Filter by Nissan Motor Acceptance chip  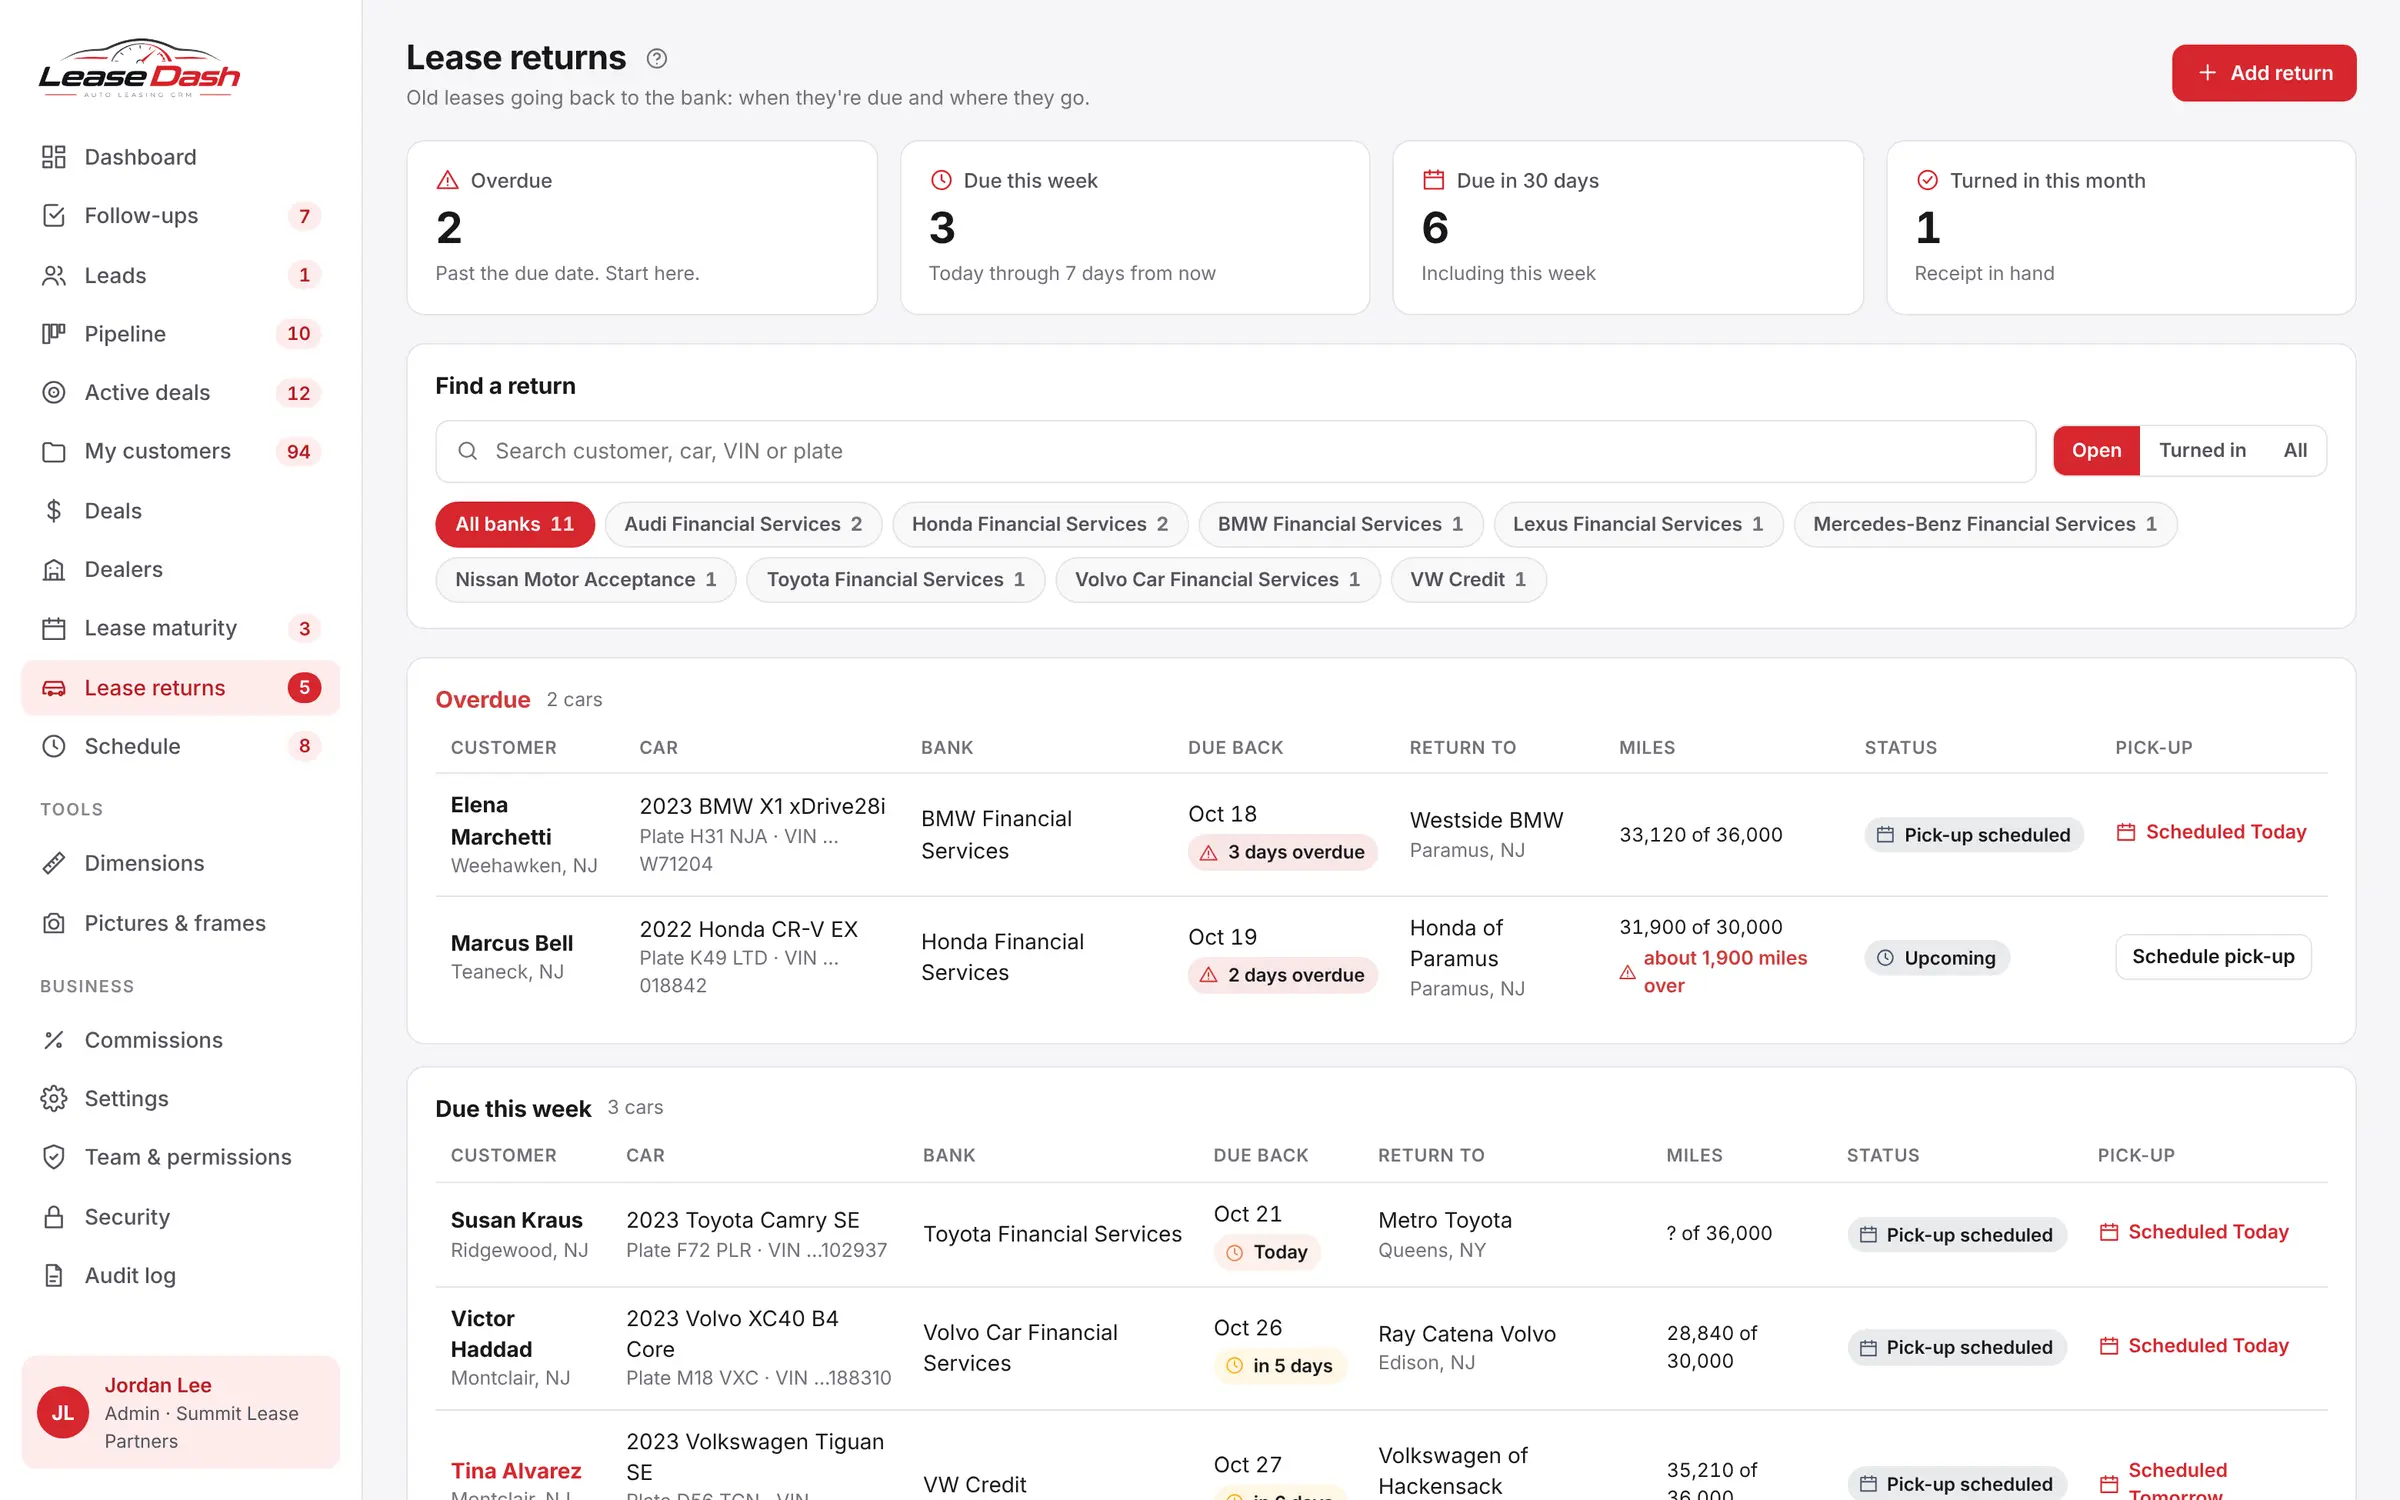click(x=585, y=579)
